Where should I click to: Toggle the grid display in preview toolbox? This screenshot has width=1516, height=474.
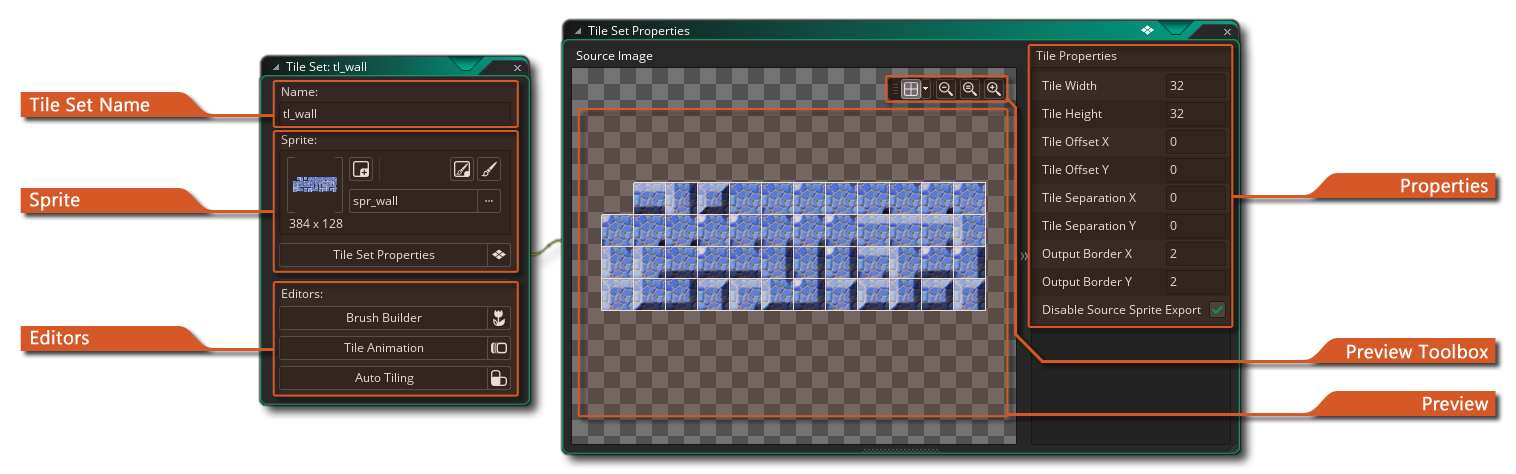910,89
